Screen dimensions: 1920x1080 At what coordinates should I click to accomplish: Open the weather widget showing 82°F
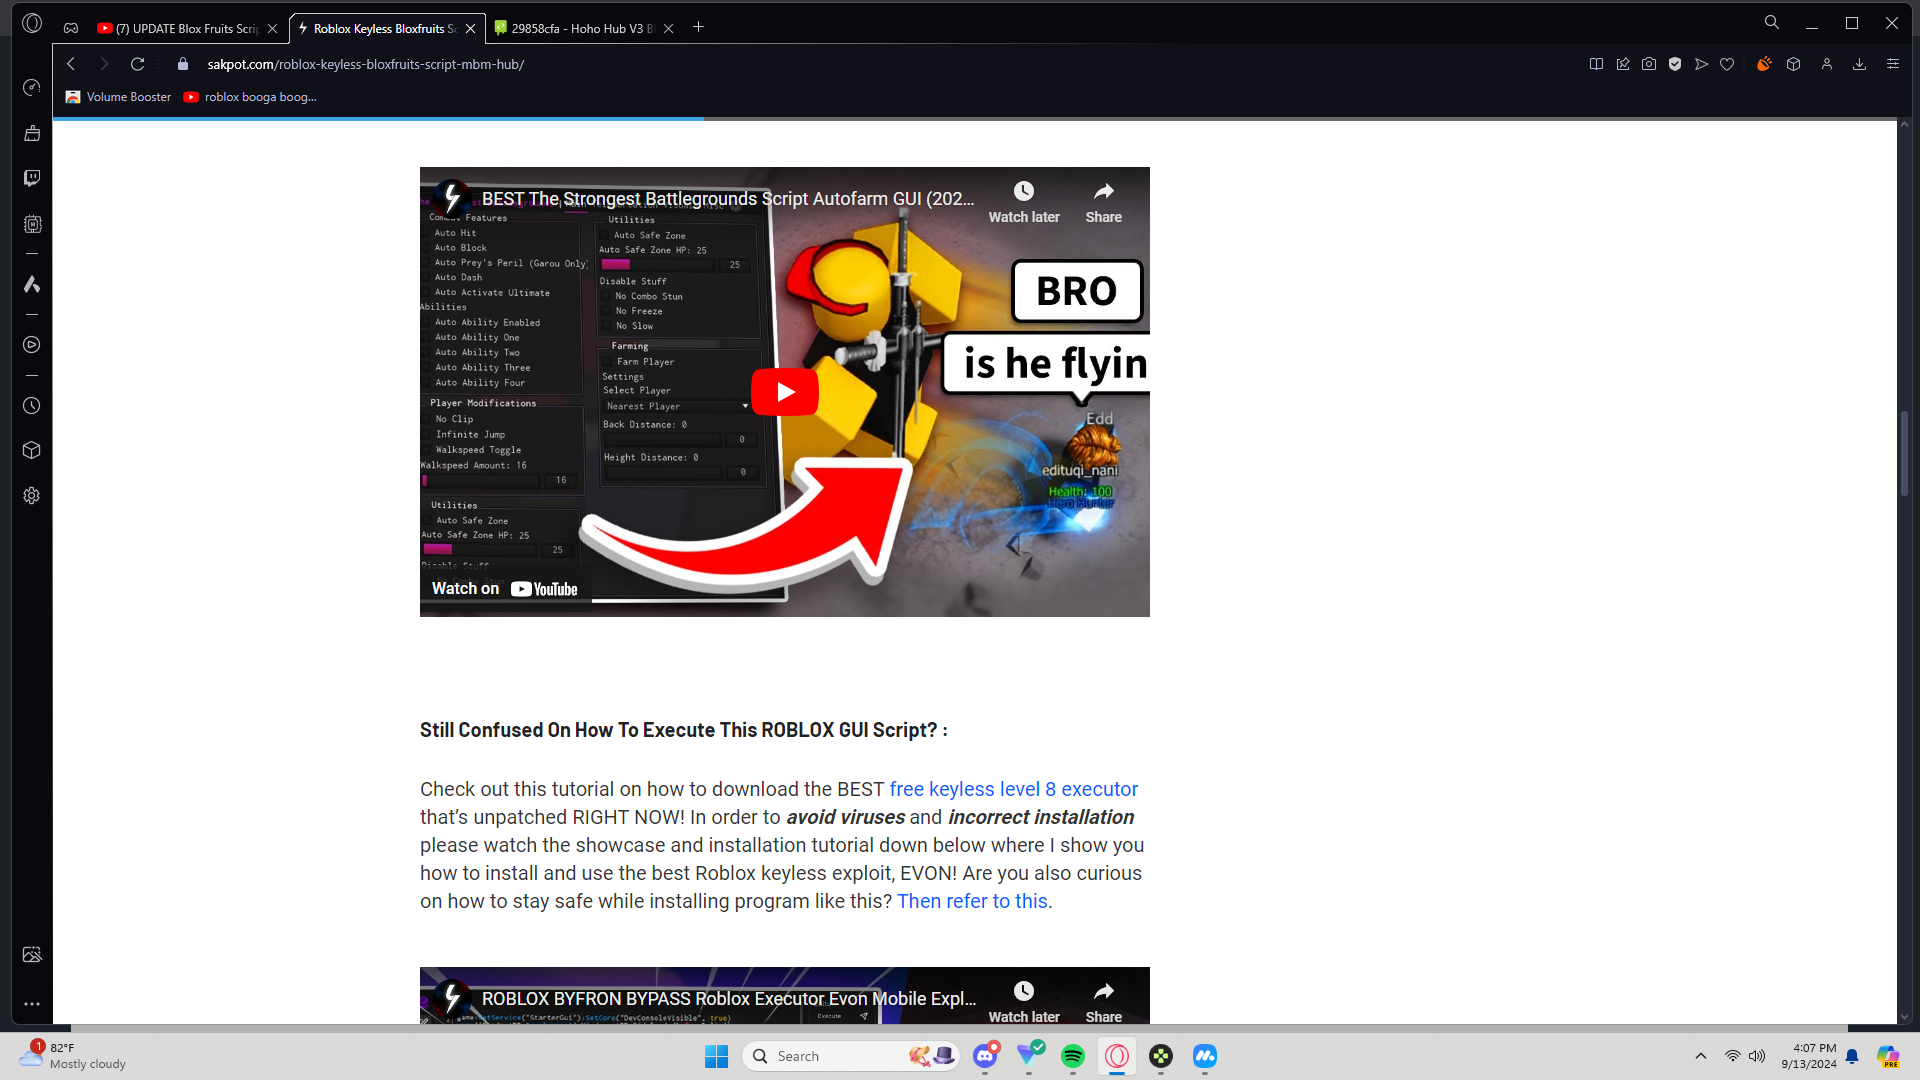click(74, 1055)
